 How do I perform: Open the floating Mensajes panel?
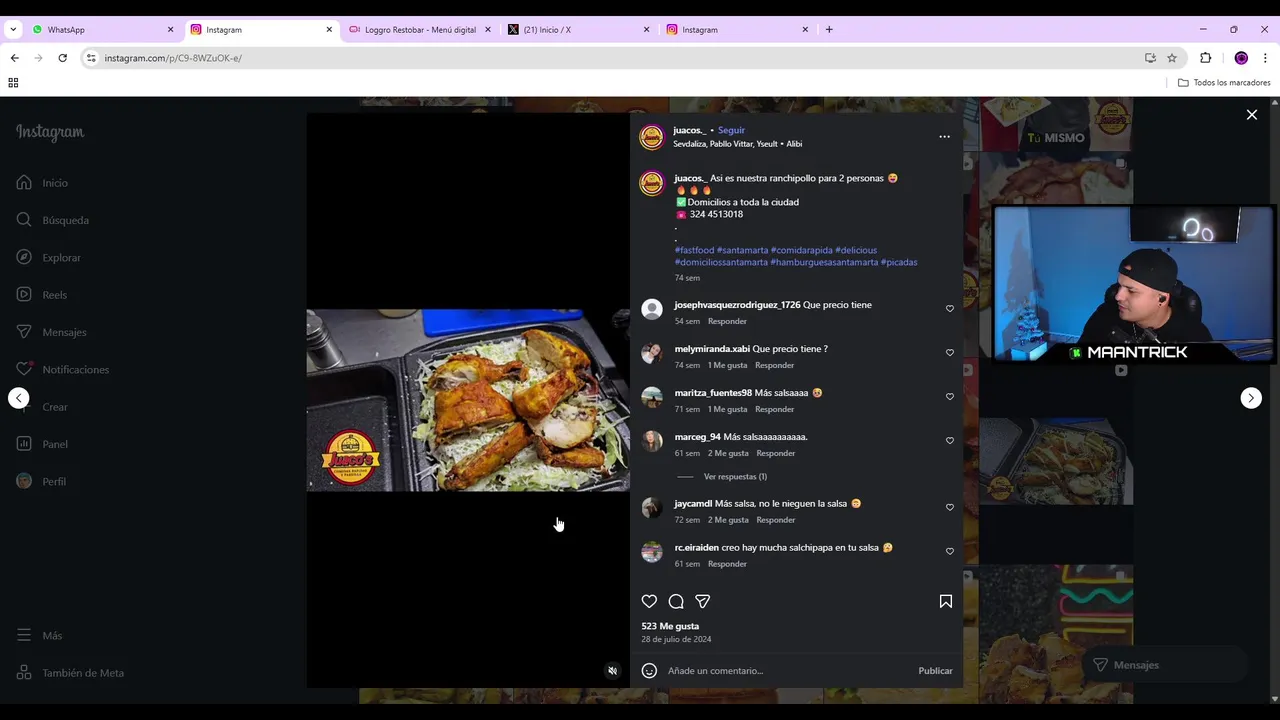point(1164,665)
